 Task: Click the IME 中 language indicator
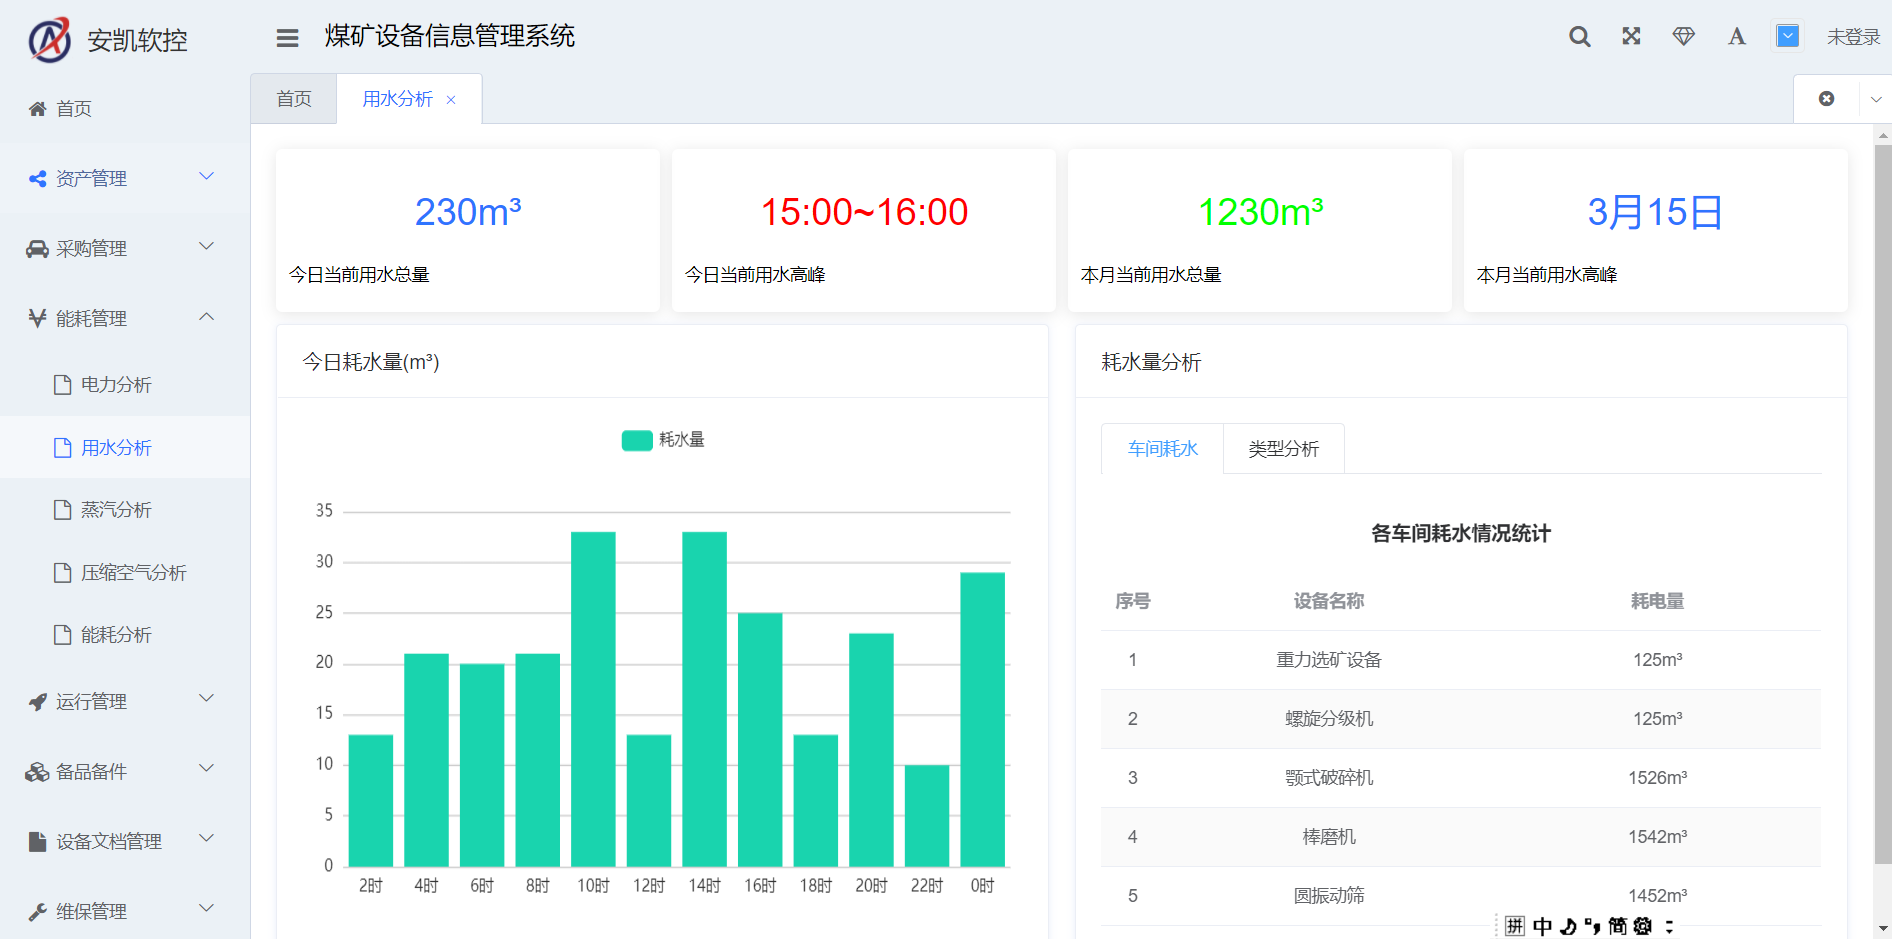click(x=1542, y=927)
